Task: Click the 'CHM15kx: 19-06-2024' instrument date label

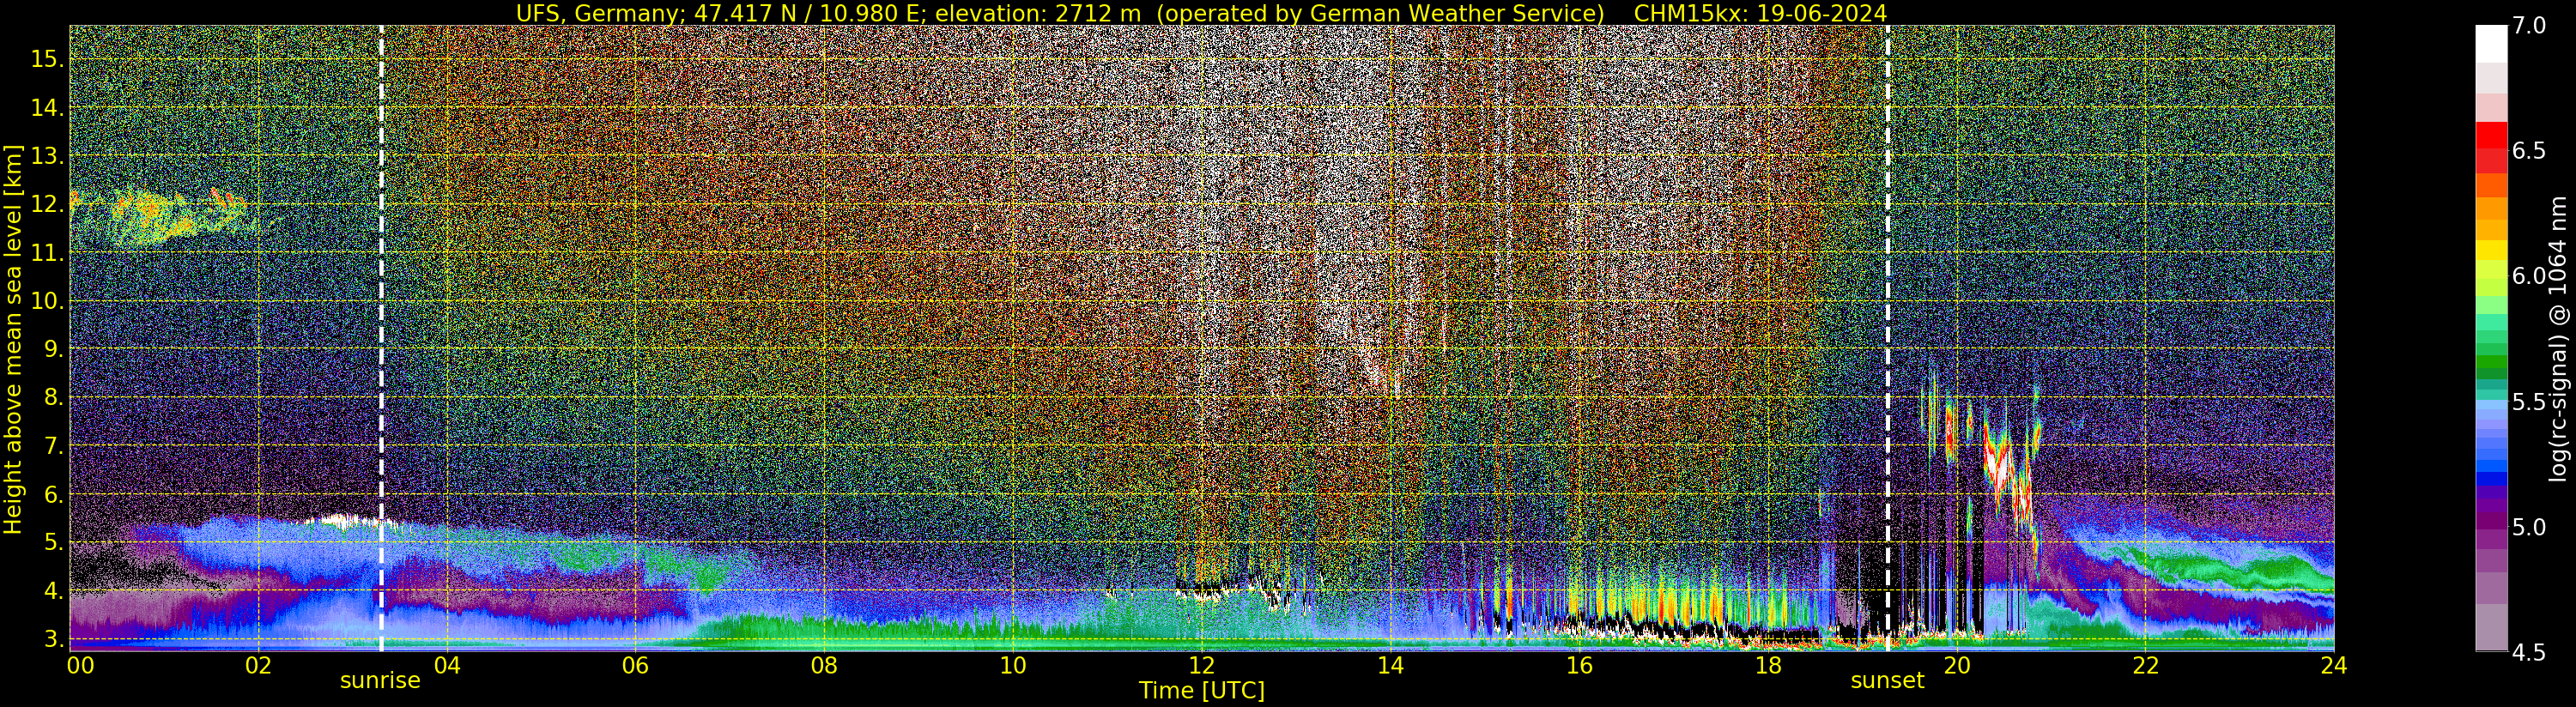Action: tap(1760, 13)
